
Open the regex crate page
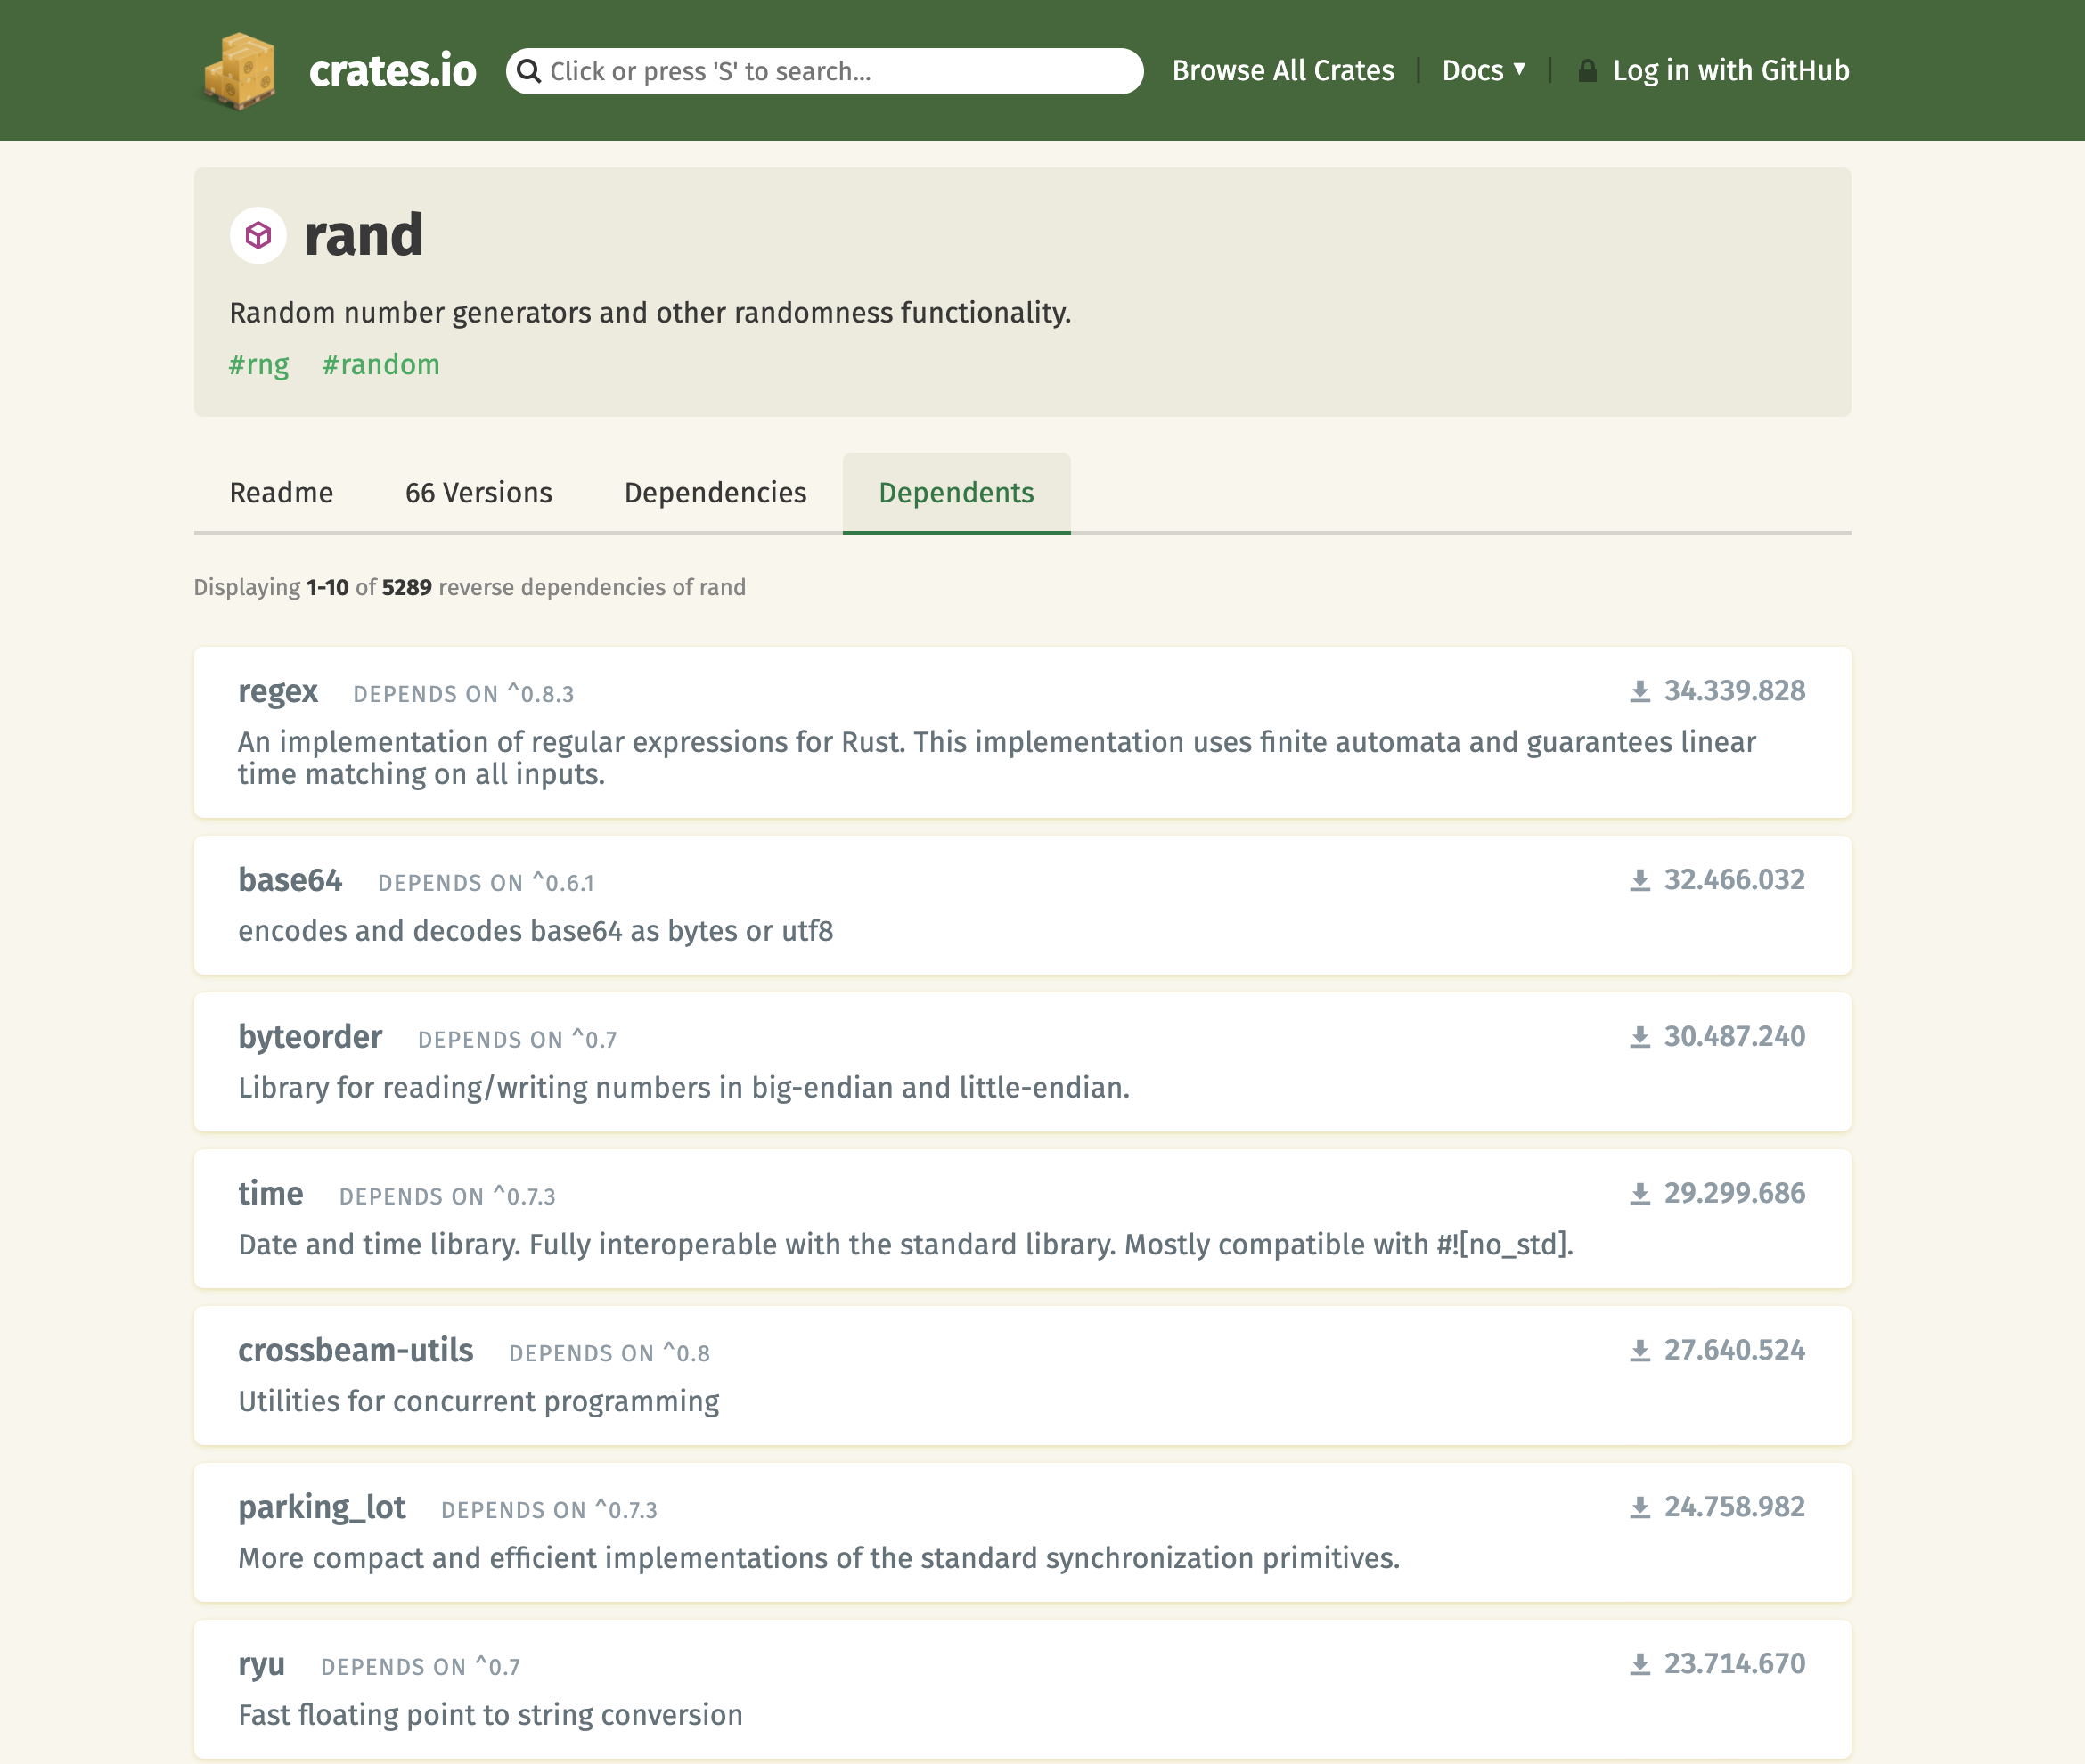coord(278,692)
